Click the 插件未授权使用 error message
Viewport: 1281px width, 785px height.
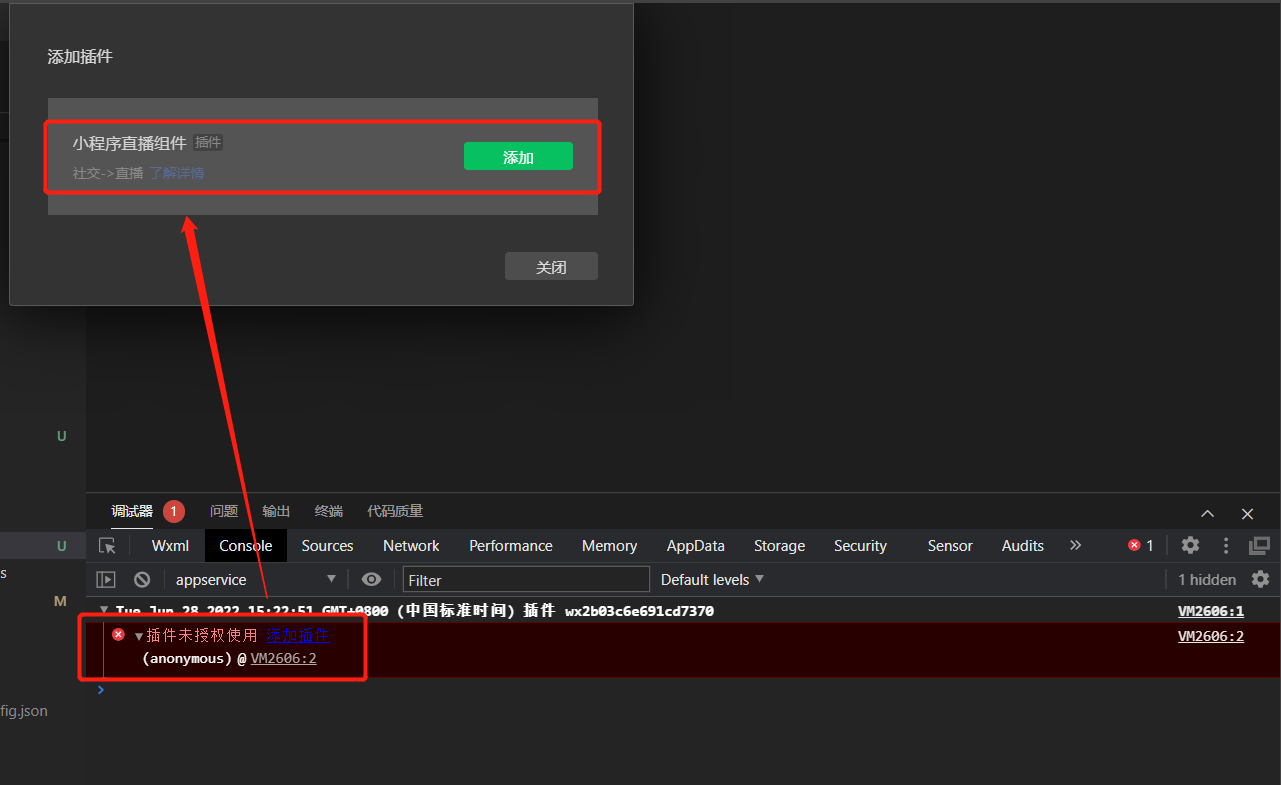click(202, 635)
